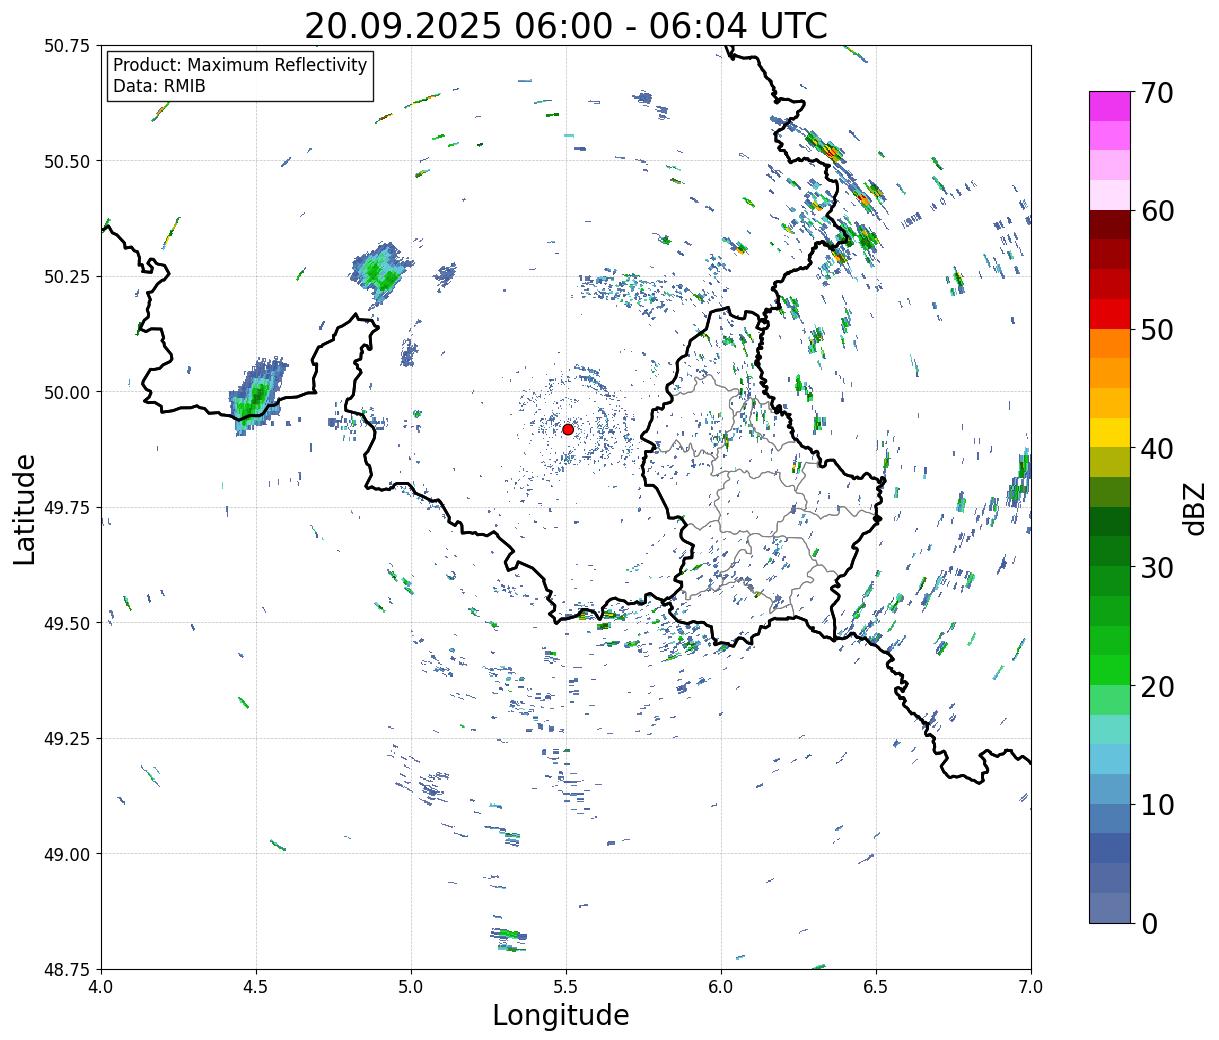Click the longitude tick label 7.0

(1031, 987)
